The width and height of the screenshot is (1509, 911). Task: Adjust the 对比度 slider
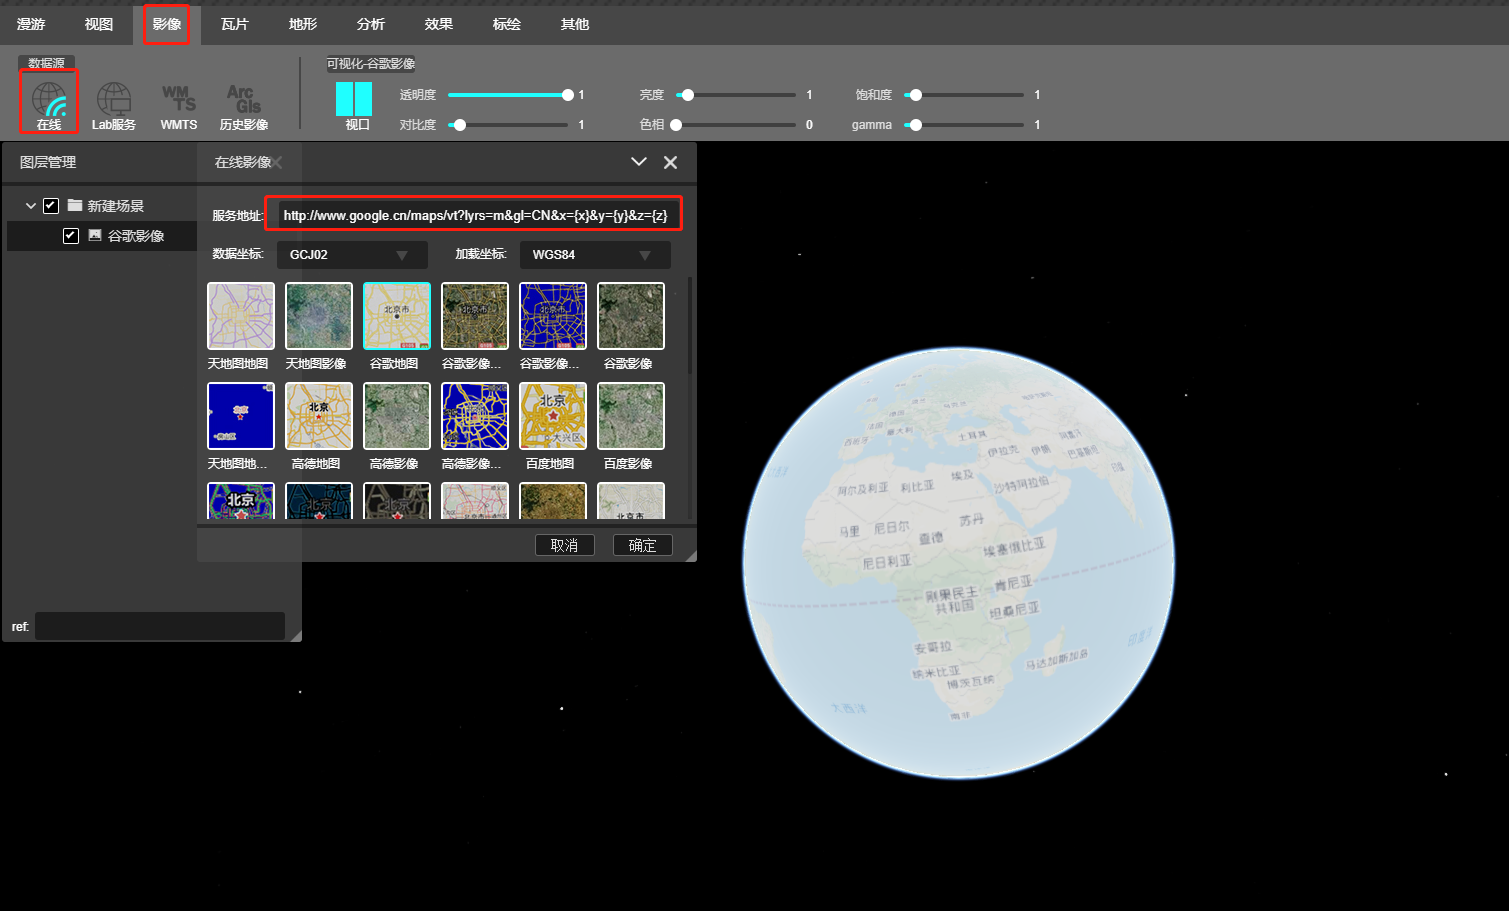click(508, 125)
